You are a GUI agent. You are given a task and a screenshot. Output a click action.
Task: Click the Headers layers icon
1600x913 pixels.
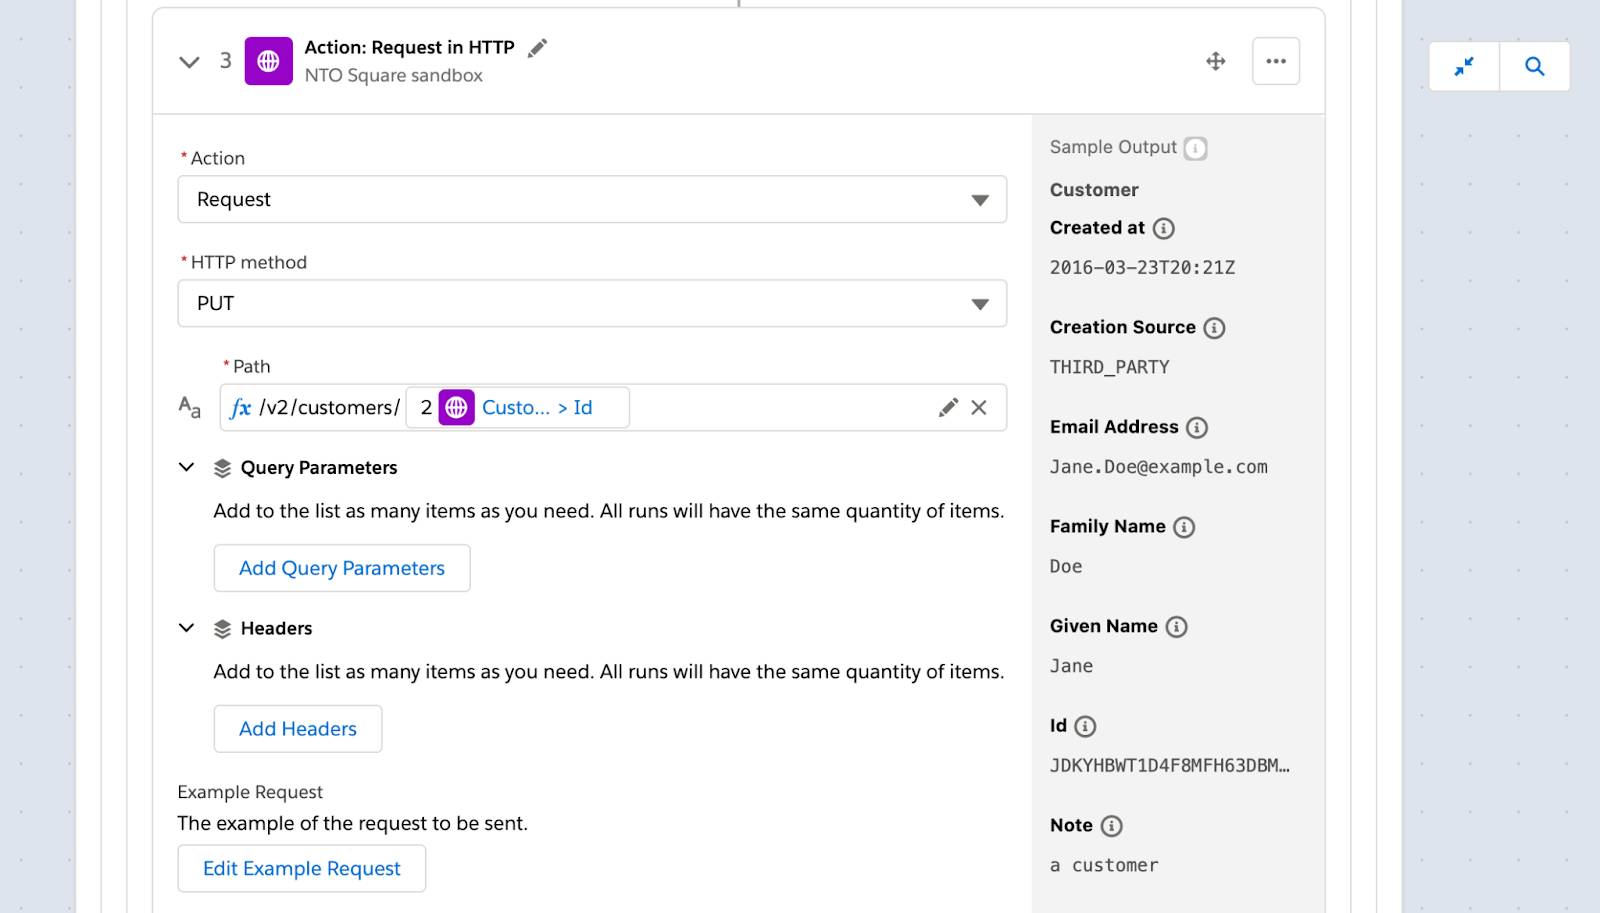tap(222, 629)
